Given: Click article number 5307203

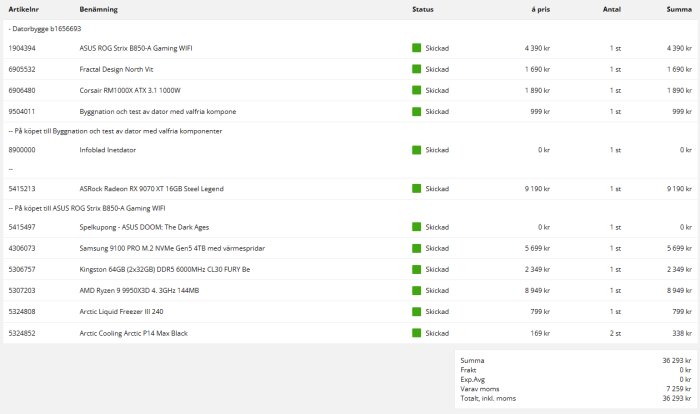Looking at the screenshot, I should 22,290.
